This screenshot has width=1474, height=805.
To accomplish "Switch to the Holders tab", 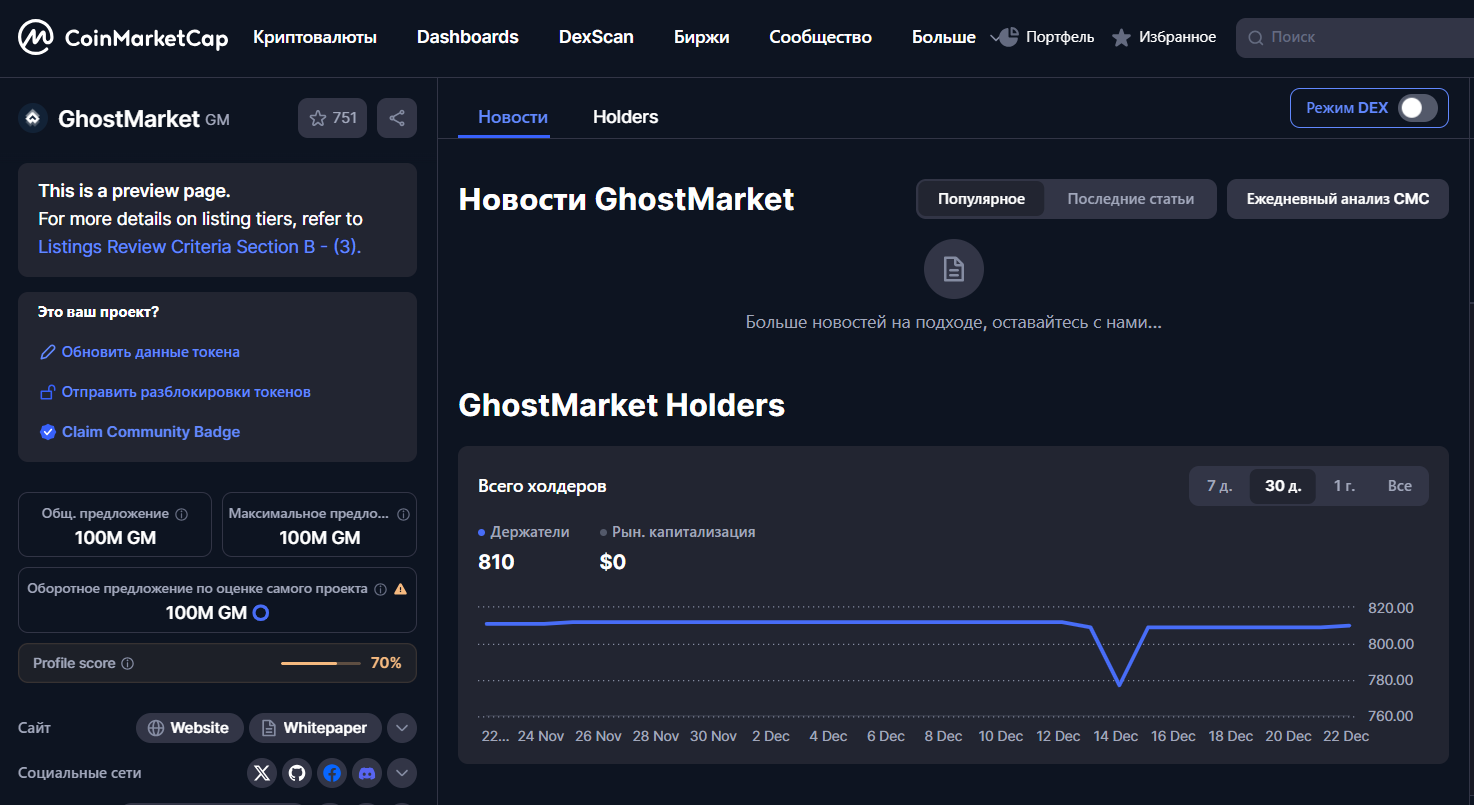I will [x=626, y=117].
